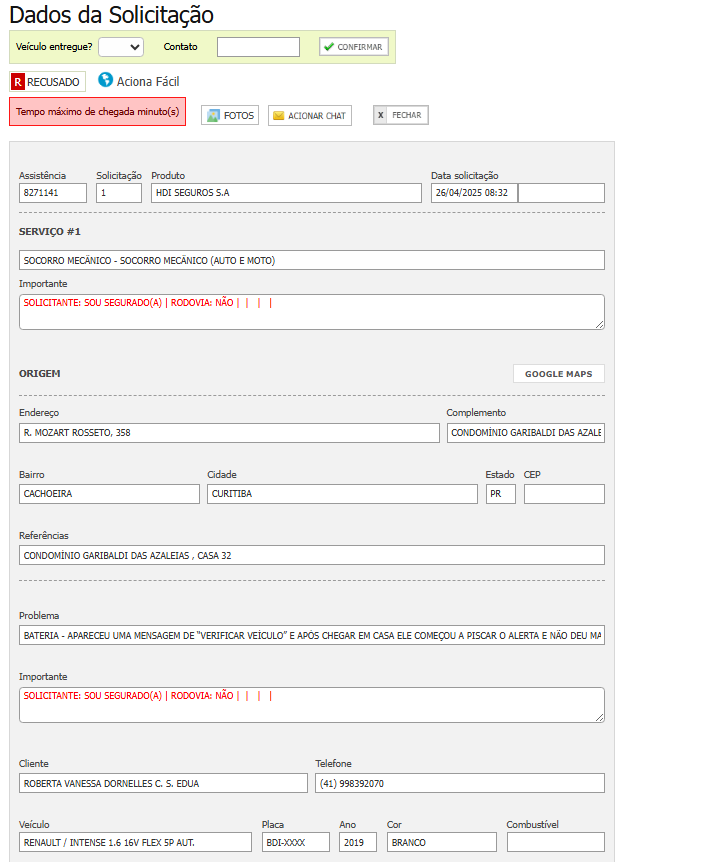The width and height of the screenshot is (716, 862).
Task: Click the Cidade field CURITIBA
Action: tap(342, 494)
